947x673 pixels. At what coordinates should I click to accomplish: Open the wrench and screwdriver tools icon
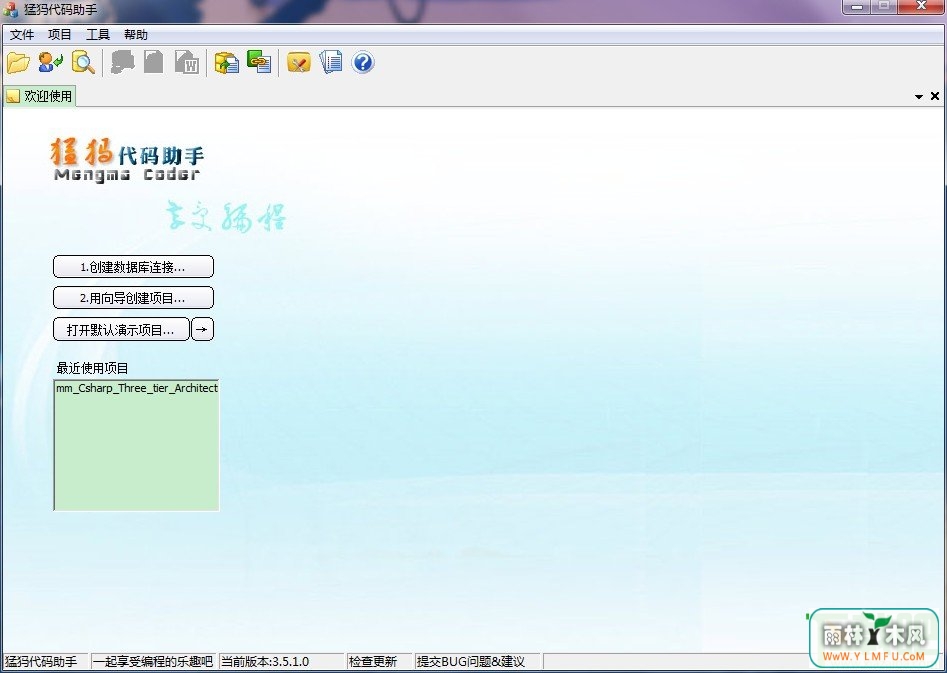click(298, 62)
